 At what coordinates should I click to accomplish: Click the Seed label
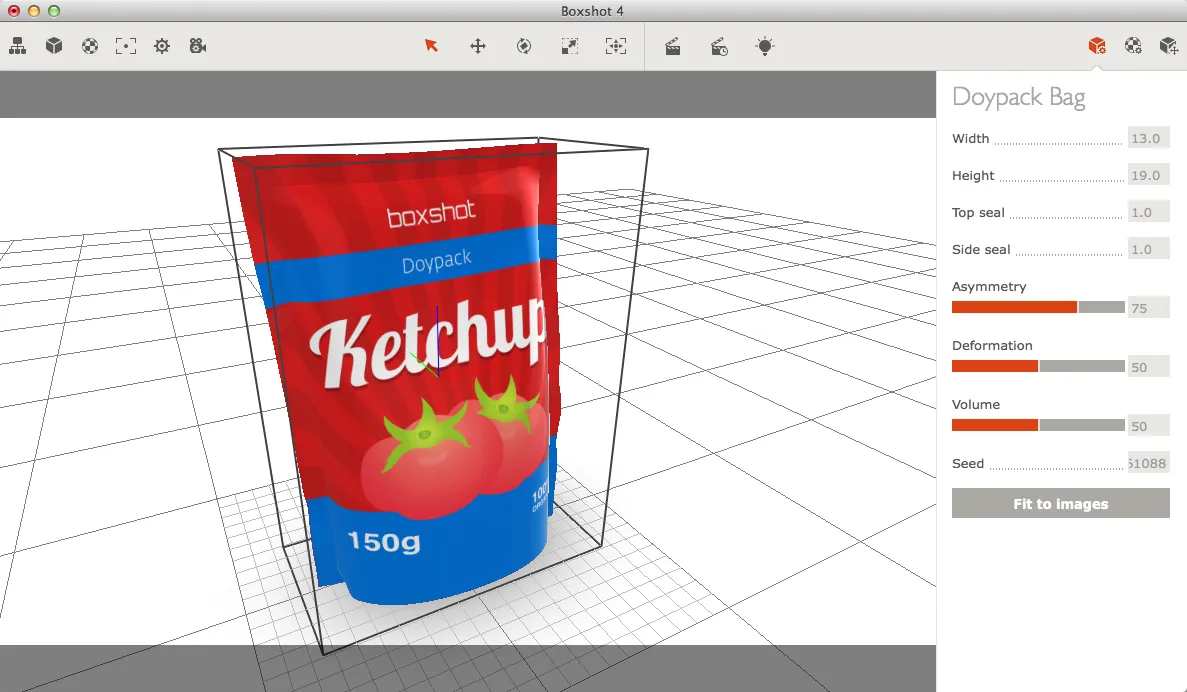pyautogui.click(x=967, y=463)
